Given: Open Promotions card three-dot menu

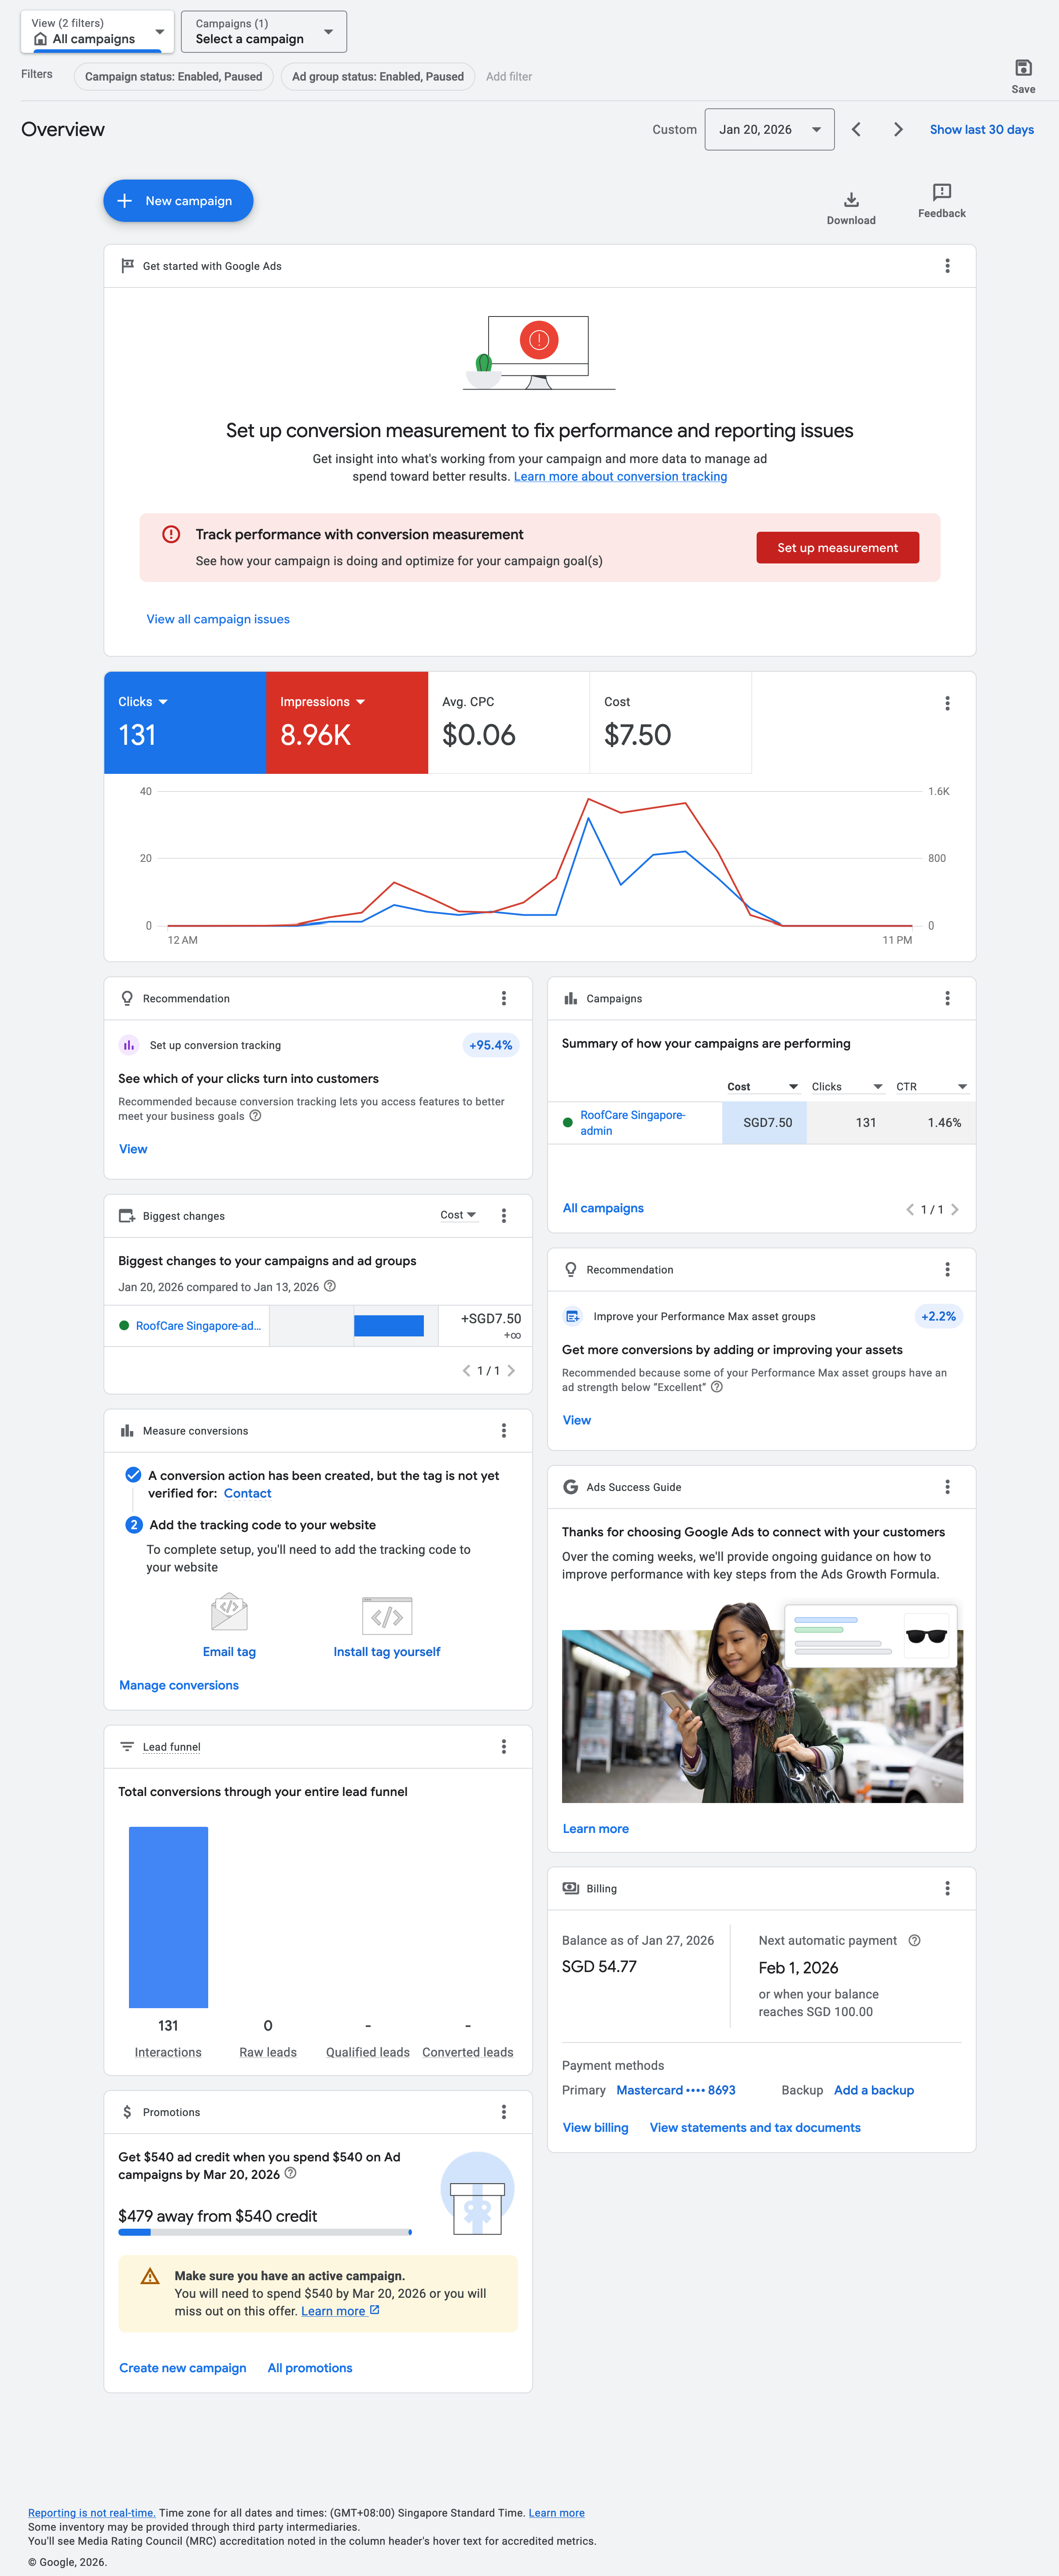Looking at the screenshot, I should pos(503,2112).
